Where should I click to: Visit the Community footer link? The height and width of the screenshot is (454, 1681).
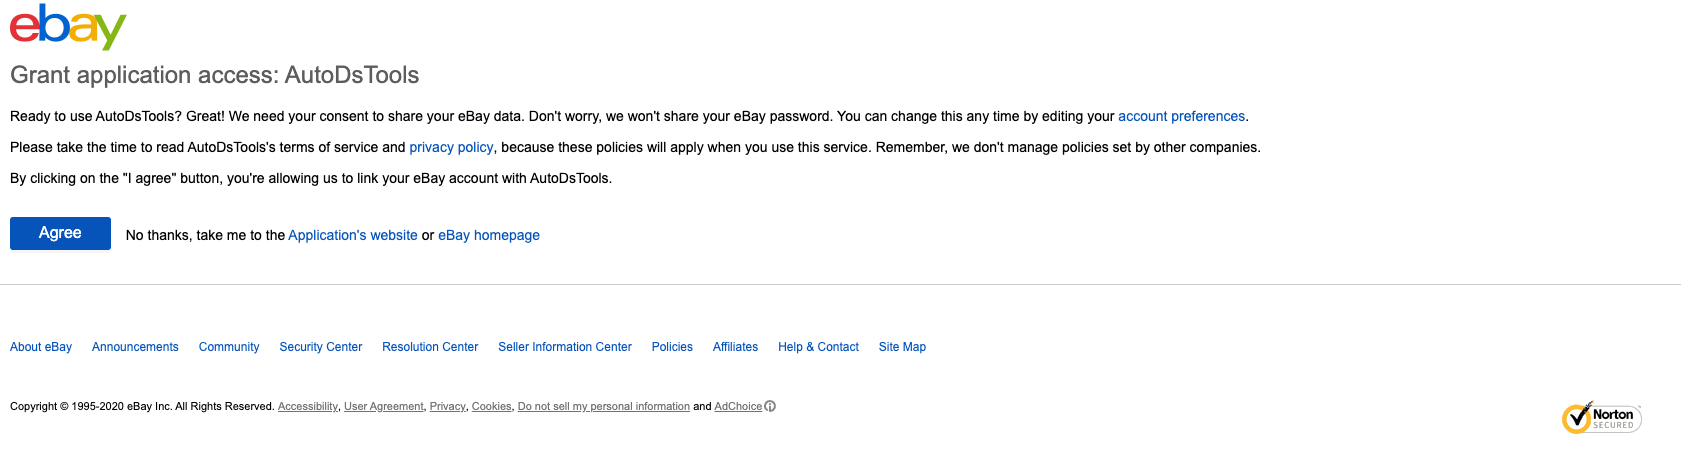tap(229, 347)
